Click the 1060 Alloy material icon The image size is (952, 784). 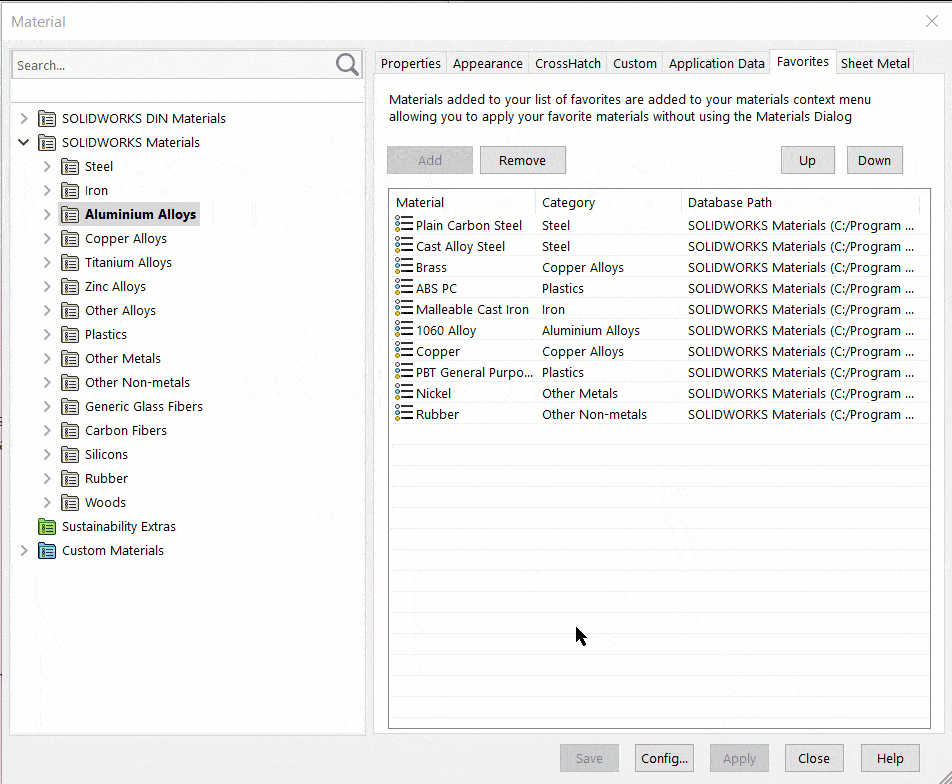pos(404,329)
